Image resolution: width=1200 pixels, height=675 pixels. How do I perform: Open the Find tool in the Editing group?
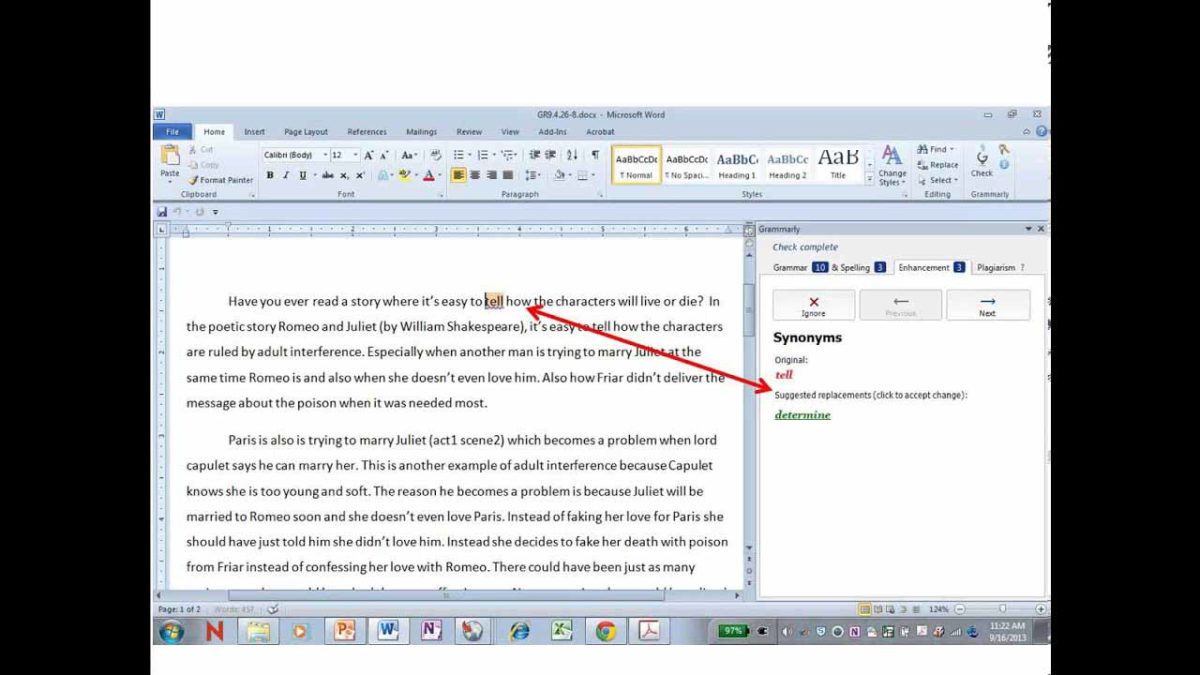pyautogui.click(x=935, y=148)
